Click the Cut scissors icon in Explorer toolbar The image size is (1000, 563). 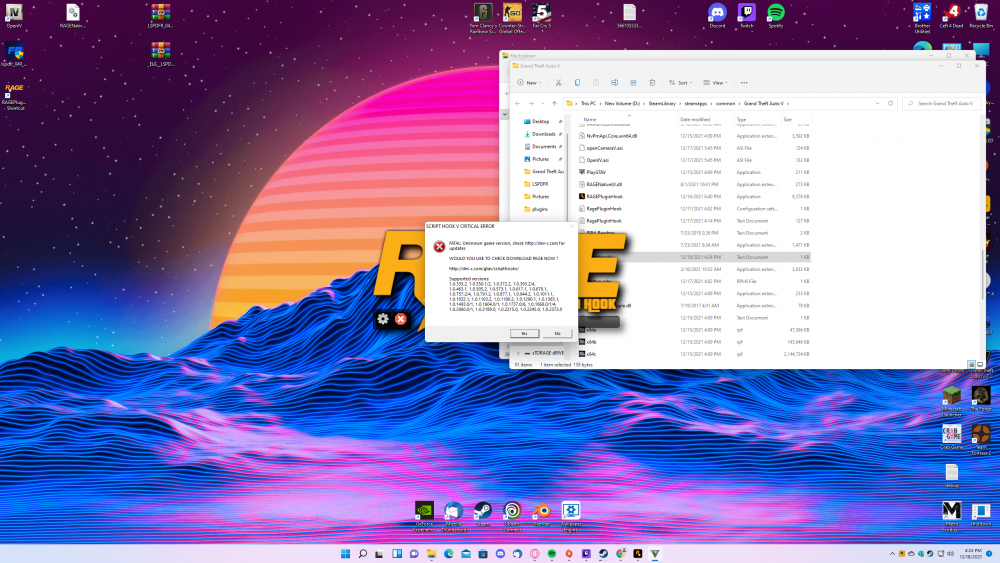559,83
